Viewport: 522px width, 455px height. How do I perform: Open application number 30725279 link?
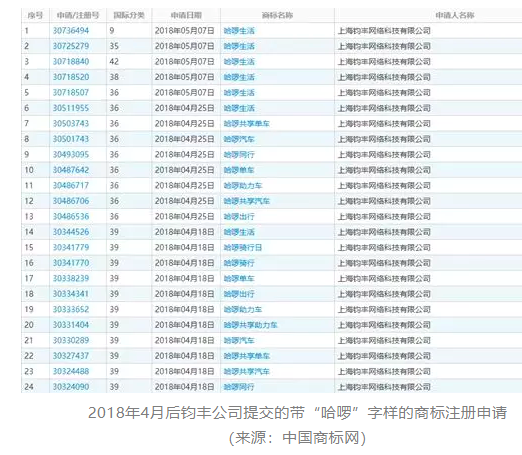[x=71, y=46]
